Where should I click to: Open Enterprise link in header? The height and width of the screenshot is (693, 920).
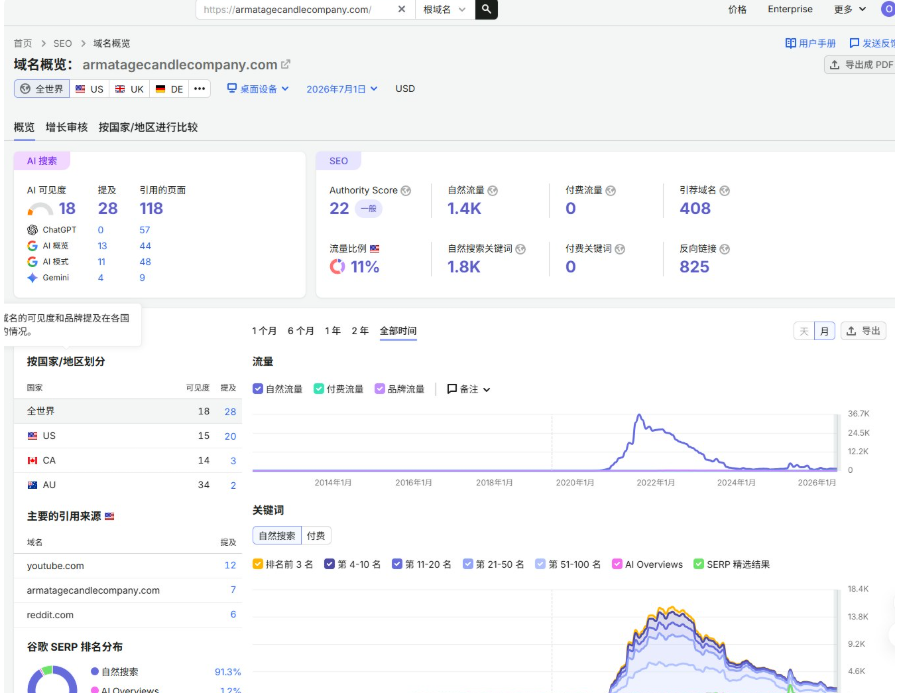pyautogui.click(x=790, y=9)
